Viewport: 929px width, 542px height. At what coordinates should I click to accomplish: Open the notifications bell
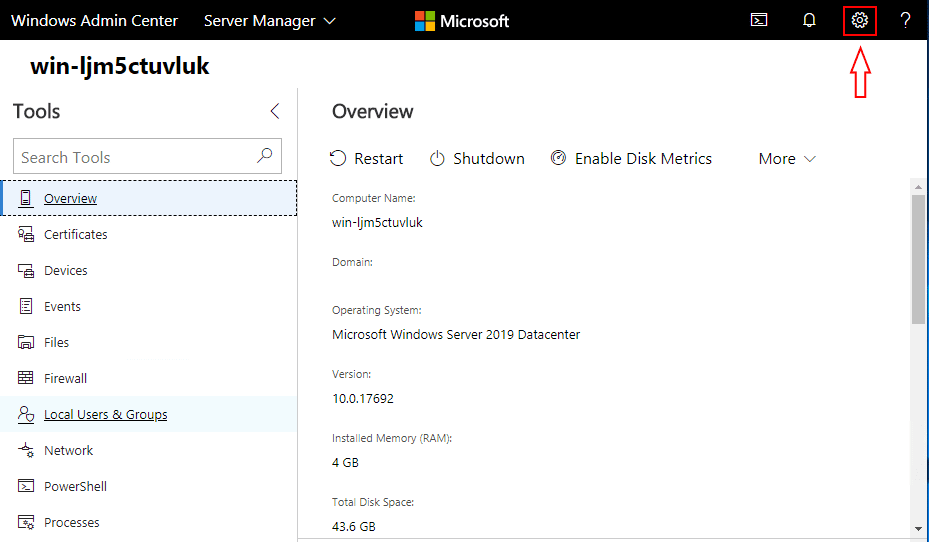pyautogui.click(x=809, y=20)
